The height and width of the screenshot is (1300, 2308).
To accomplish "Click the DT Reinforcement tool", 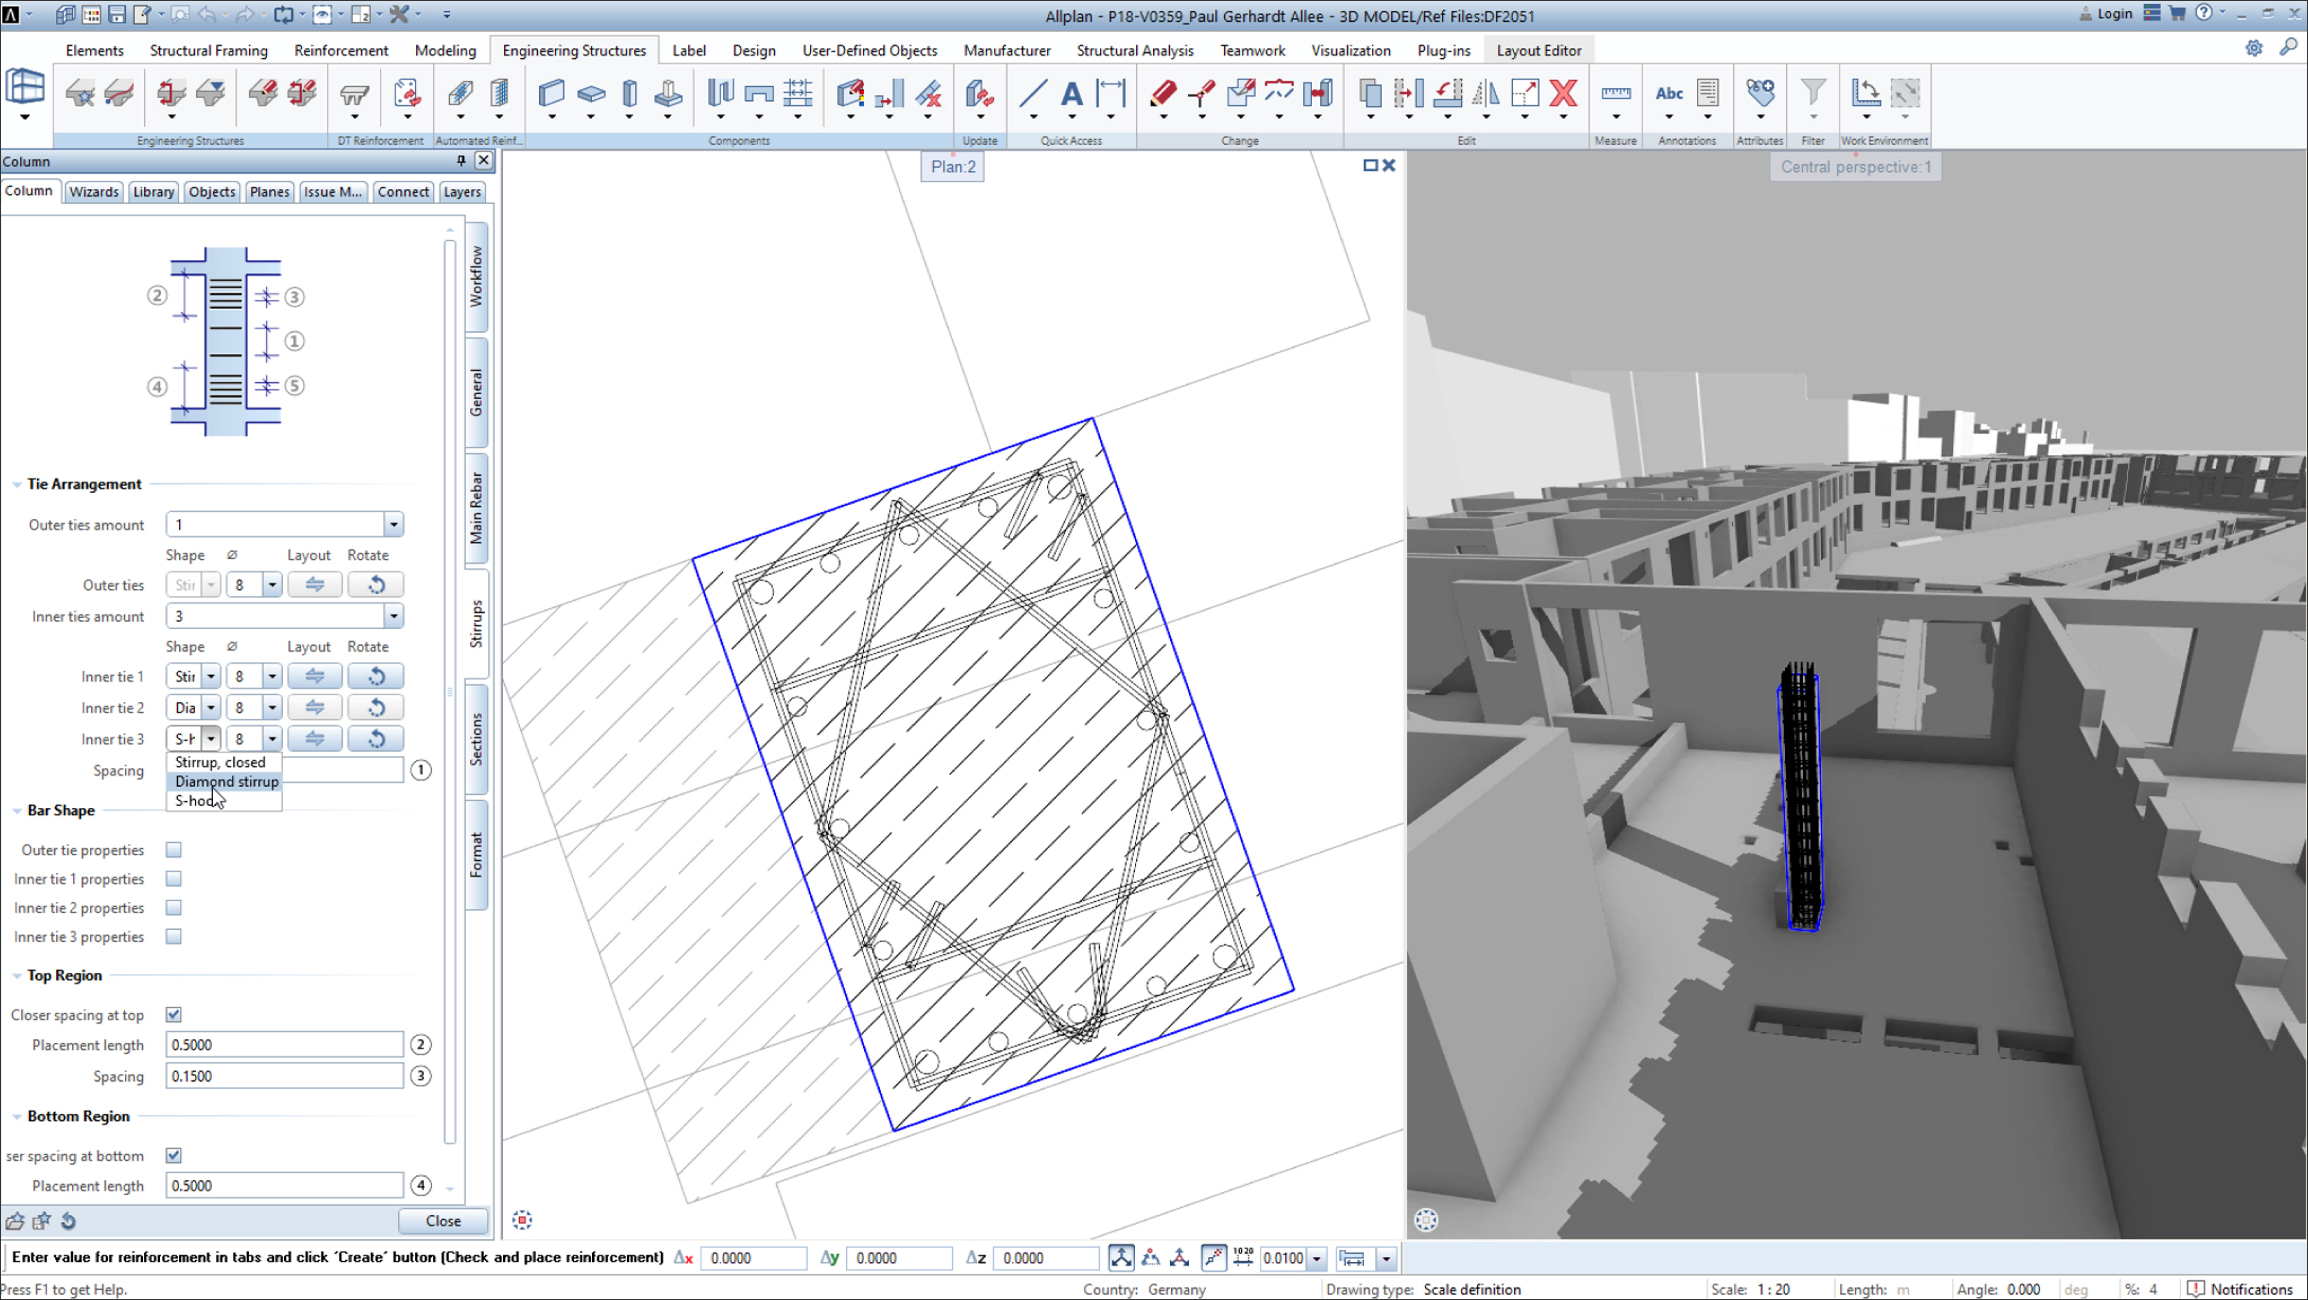I will coord(354,94).
